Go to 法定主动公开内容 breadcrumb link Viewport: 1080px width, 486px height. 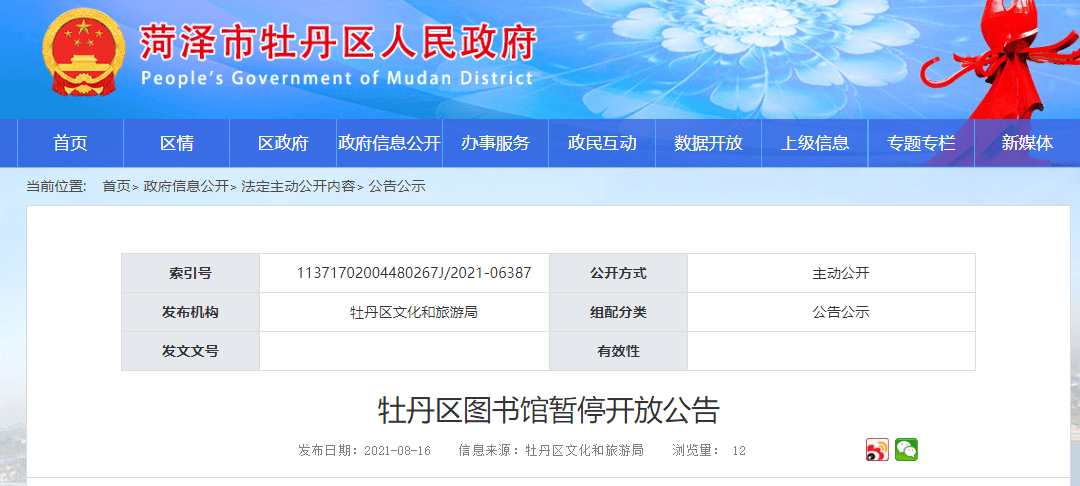[x=298, y=186]
